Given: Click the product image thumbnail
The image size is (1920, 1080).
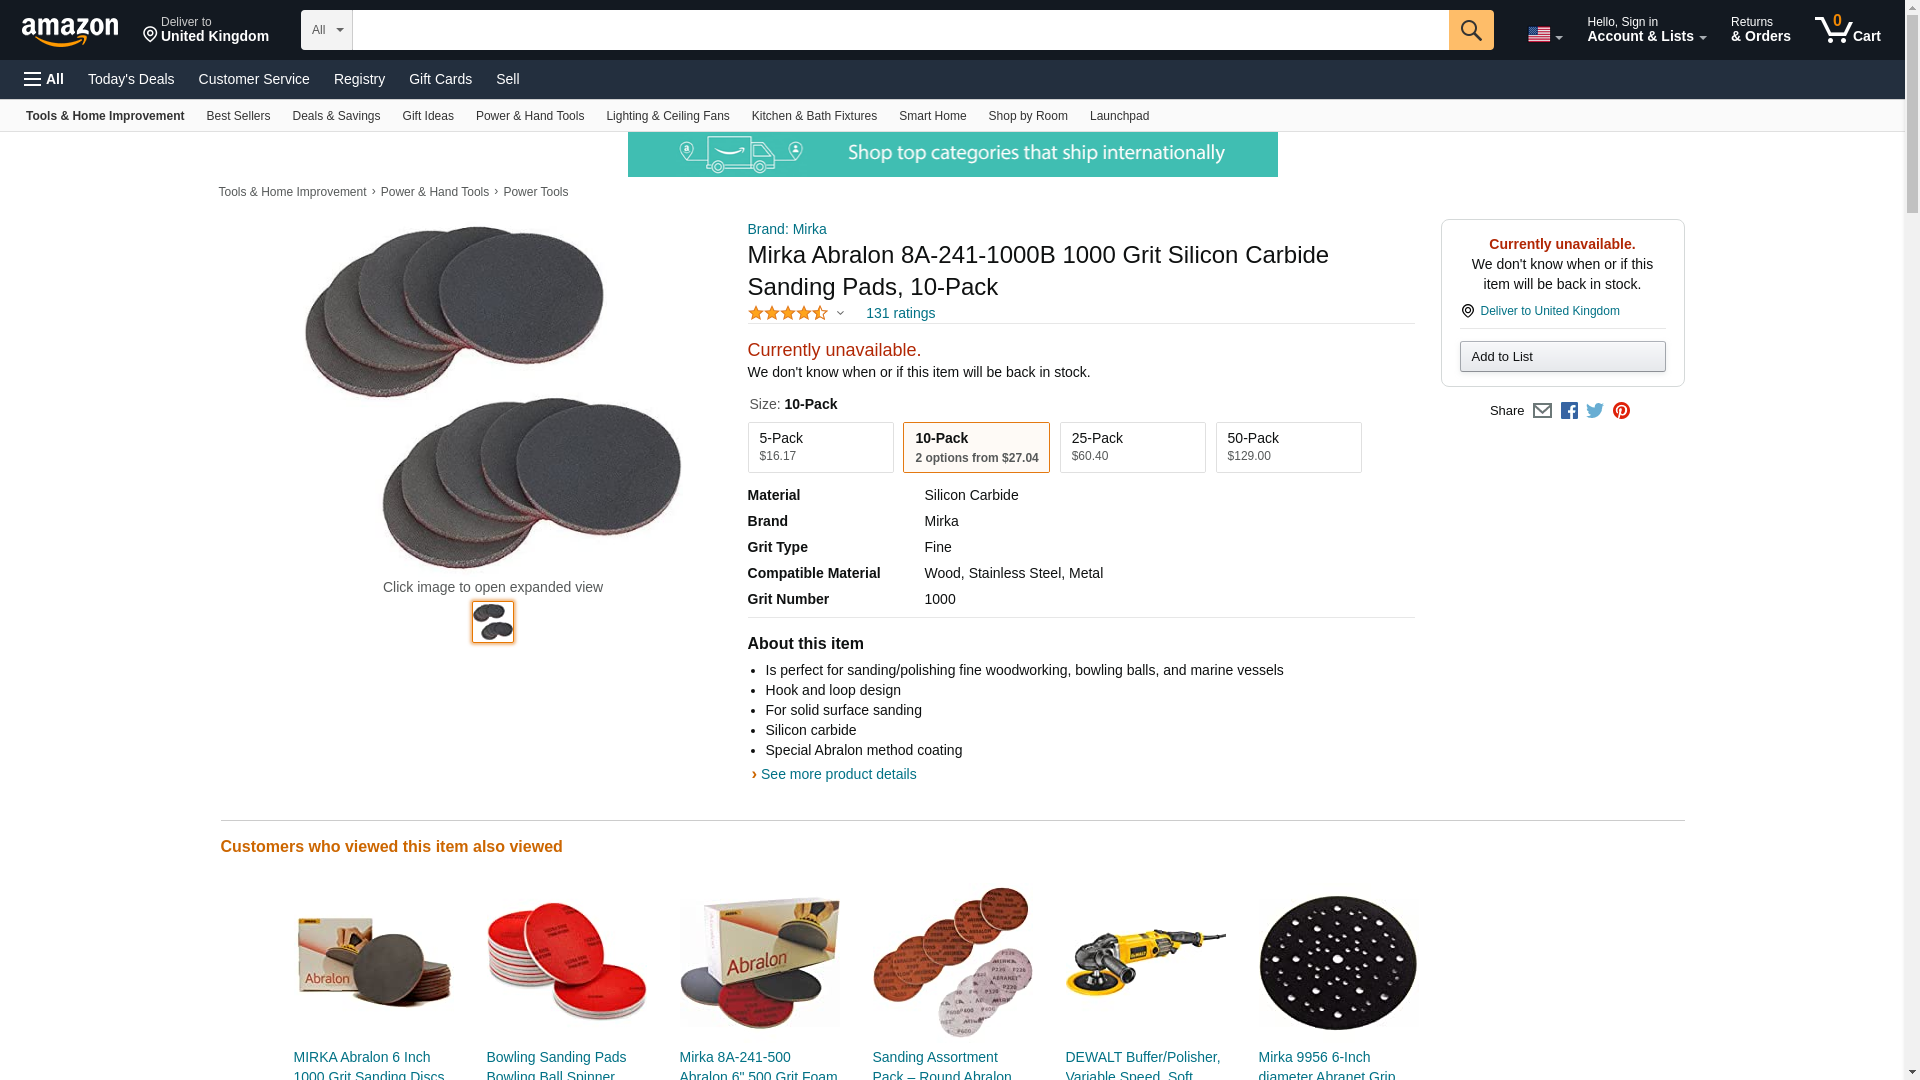Looking at the screenshot, I should point(493,622).
